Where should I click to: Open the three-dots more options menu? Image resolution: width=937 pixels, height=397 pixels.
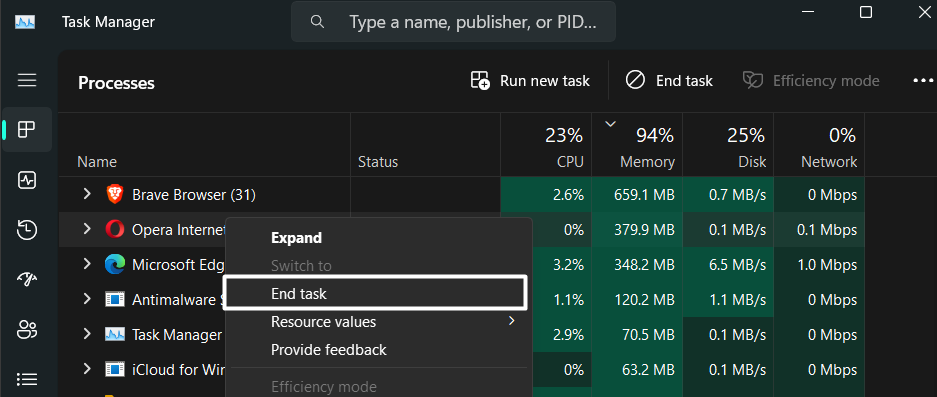pyautogui.click(x=923, y=80)
